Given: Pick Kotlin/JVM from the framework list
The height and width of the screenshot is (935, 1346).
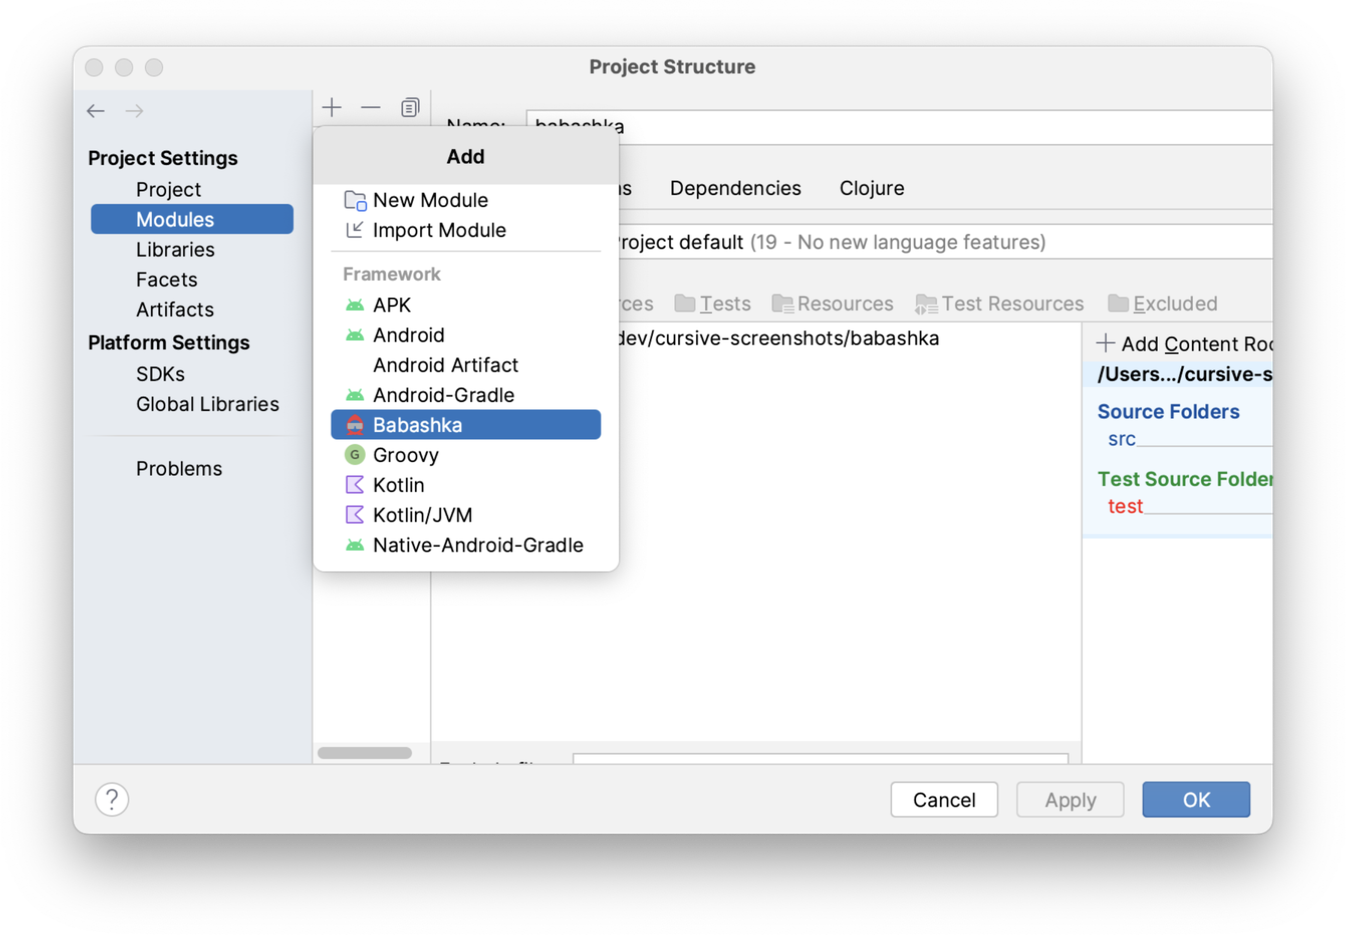Looking at the screenshot, I should tap(466, 515).
